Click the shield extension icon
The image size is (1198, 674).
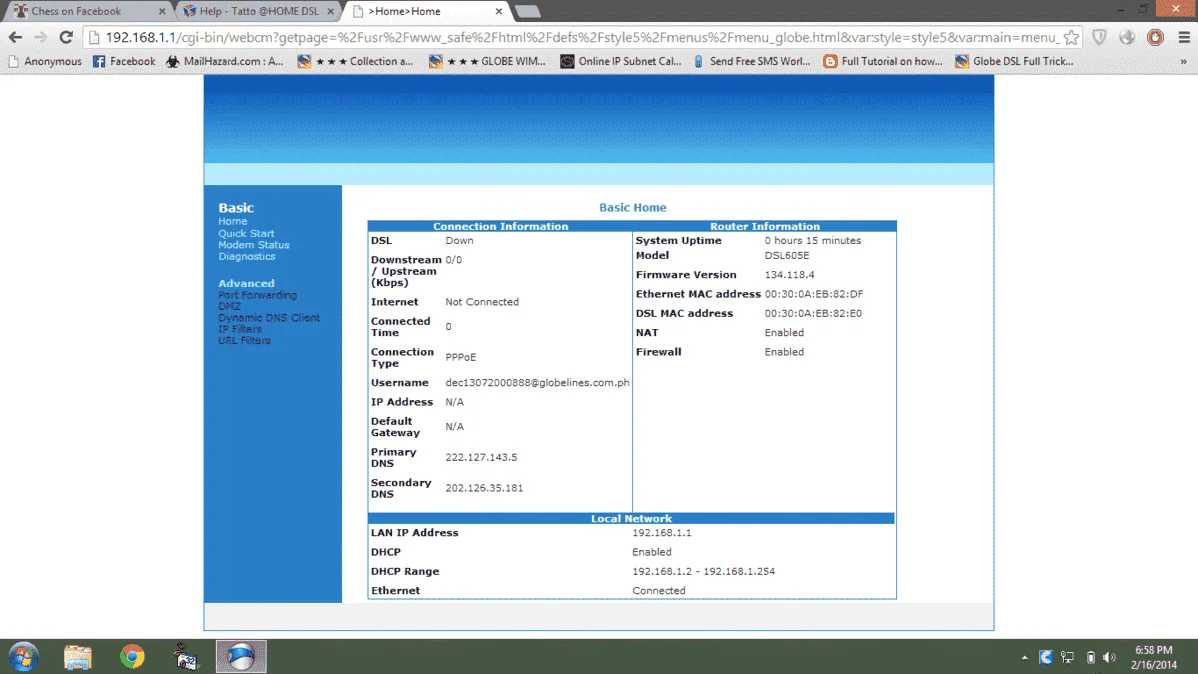1099,37
